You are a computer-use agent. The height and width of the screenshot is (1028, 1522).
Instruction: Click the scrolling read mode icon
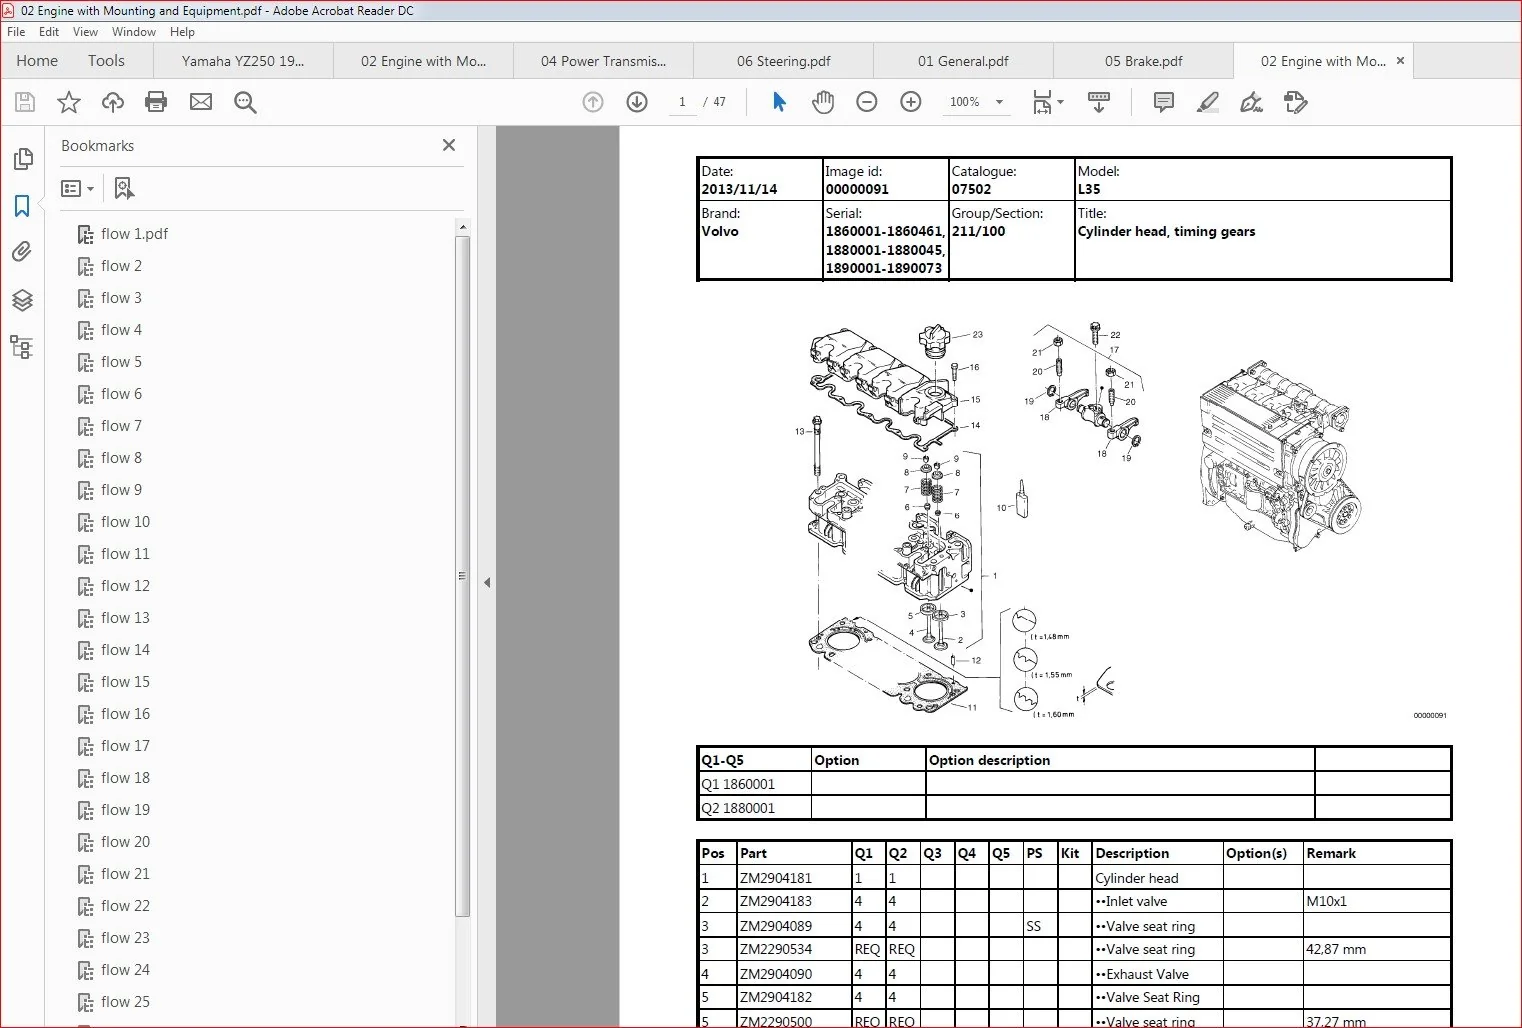1099,102
